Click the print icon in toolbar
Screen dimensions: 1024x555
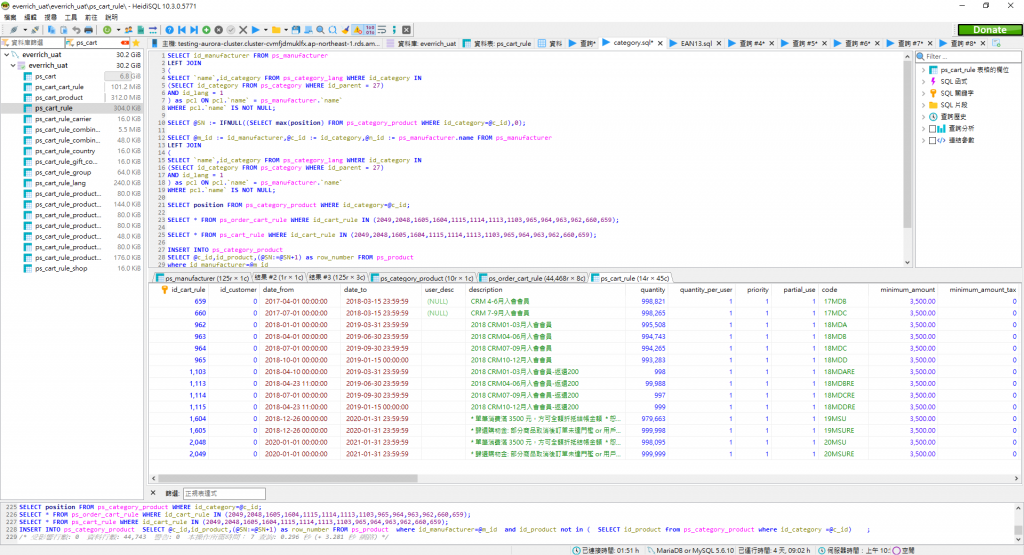89,30
